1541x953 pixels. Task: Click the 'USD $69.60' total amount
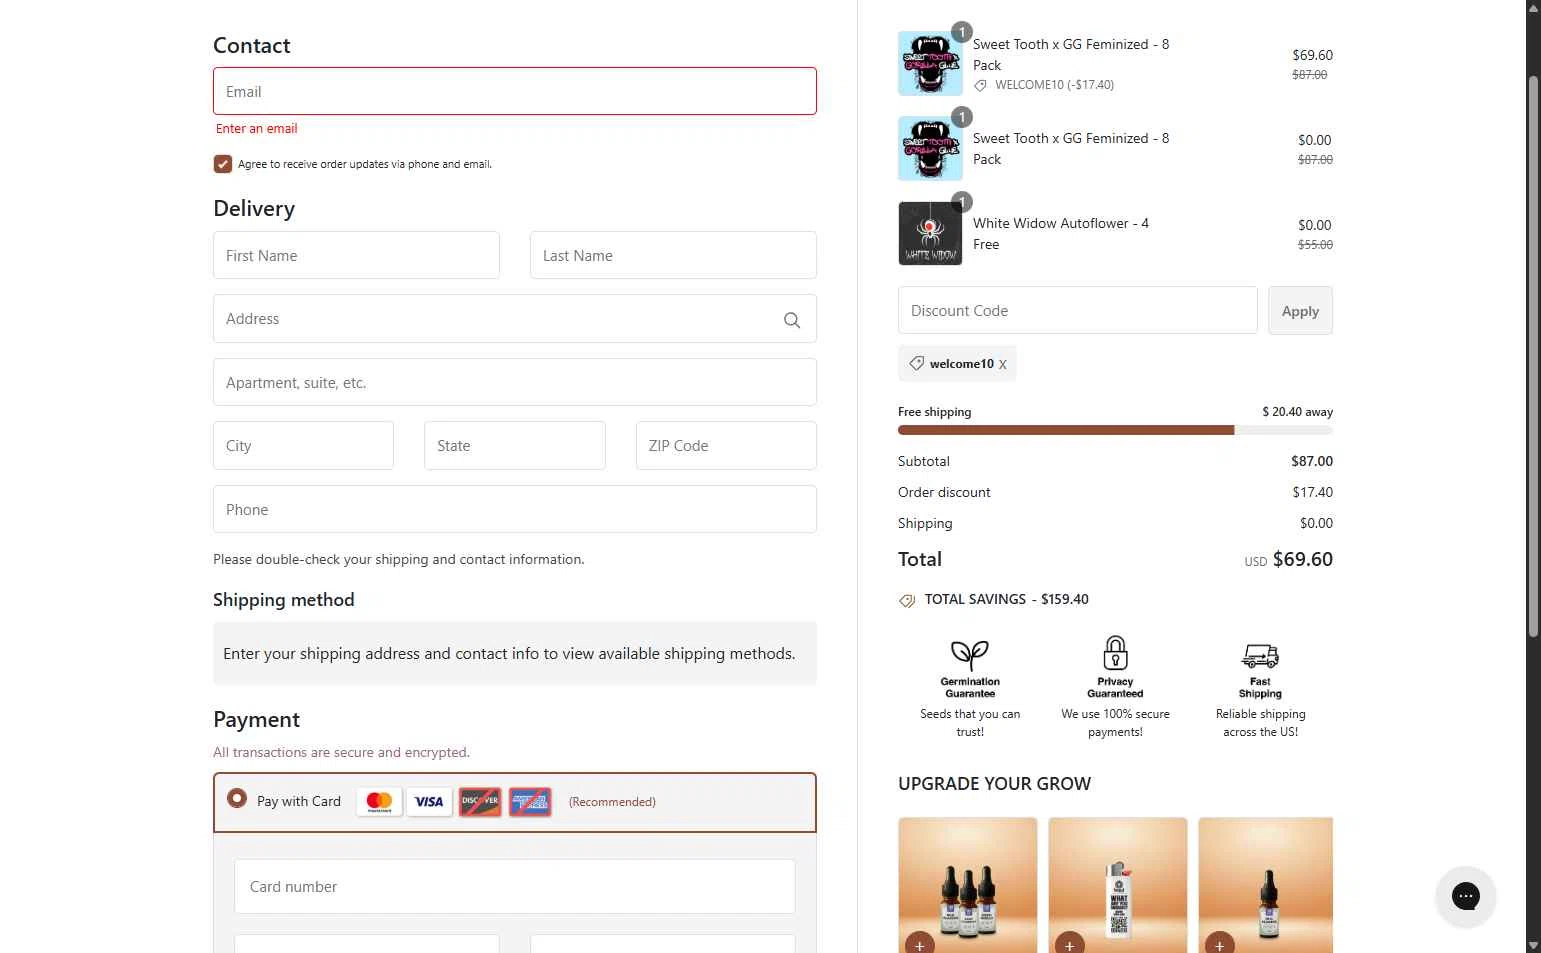1288,559
